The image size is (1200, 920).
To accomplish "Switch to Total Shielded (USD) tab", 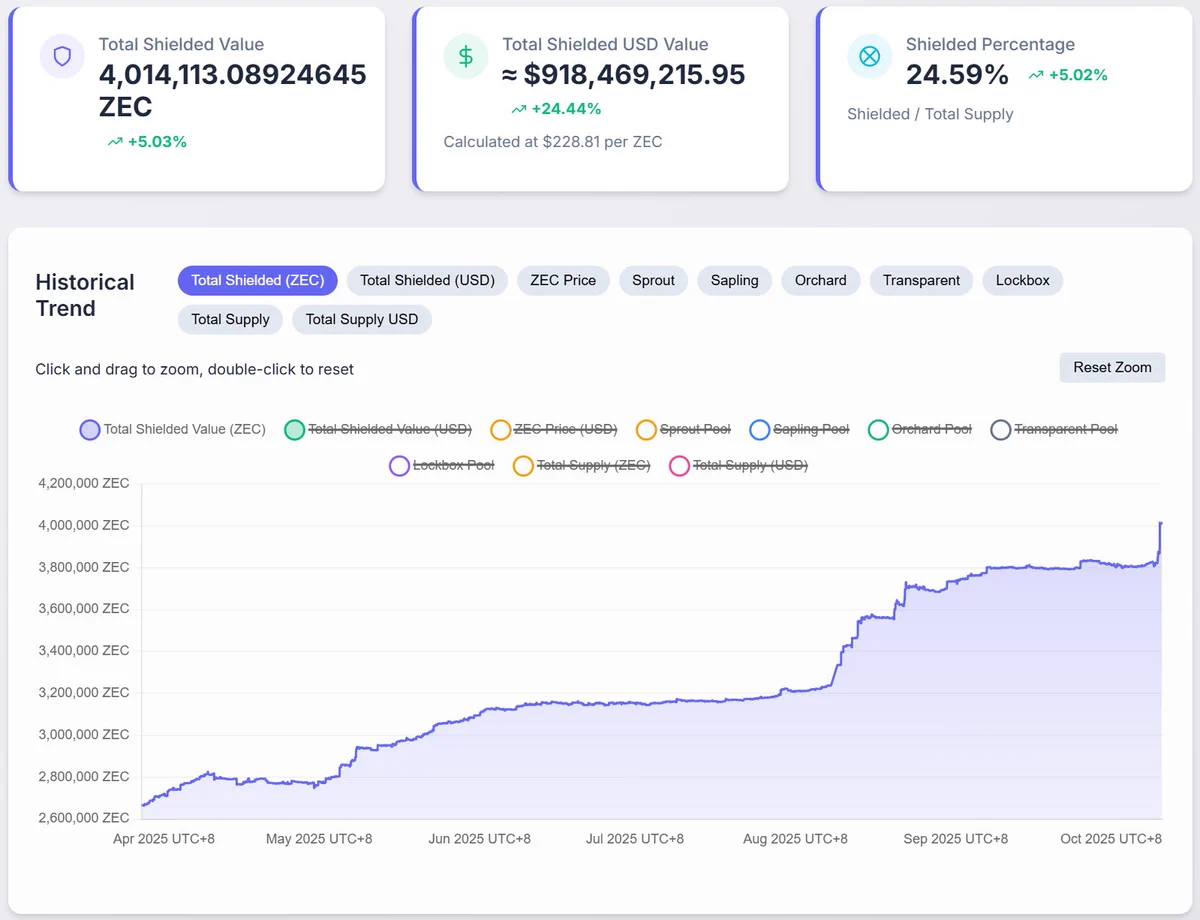I will tap(428, 280).
